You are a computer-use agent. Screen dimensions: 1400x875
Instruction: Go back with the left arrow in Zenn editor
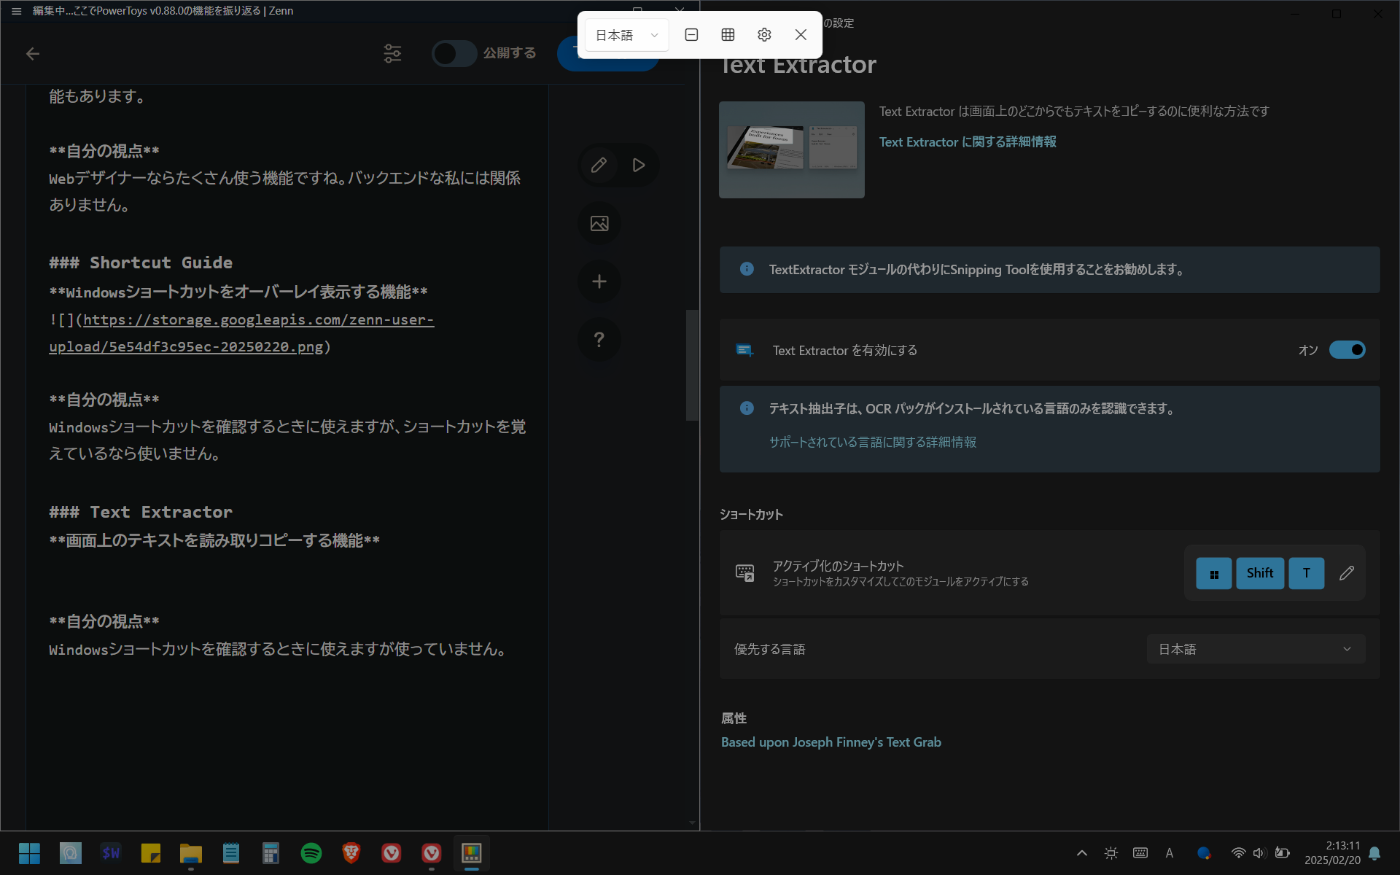[x=33, y=54]
